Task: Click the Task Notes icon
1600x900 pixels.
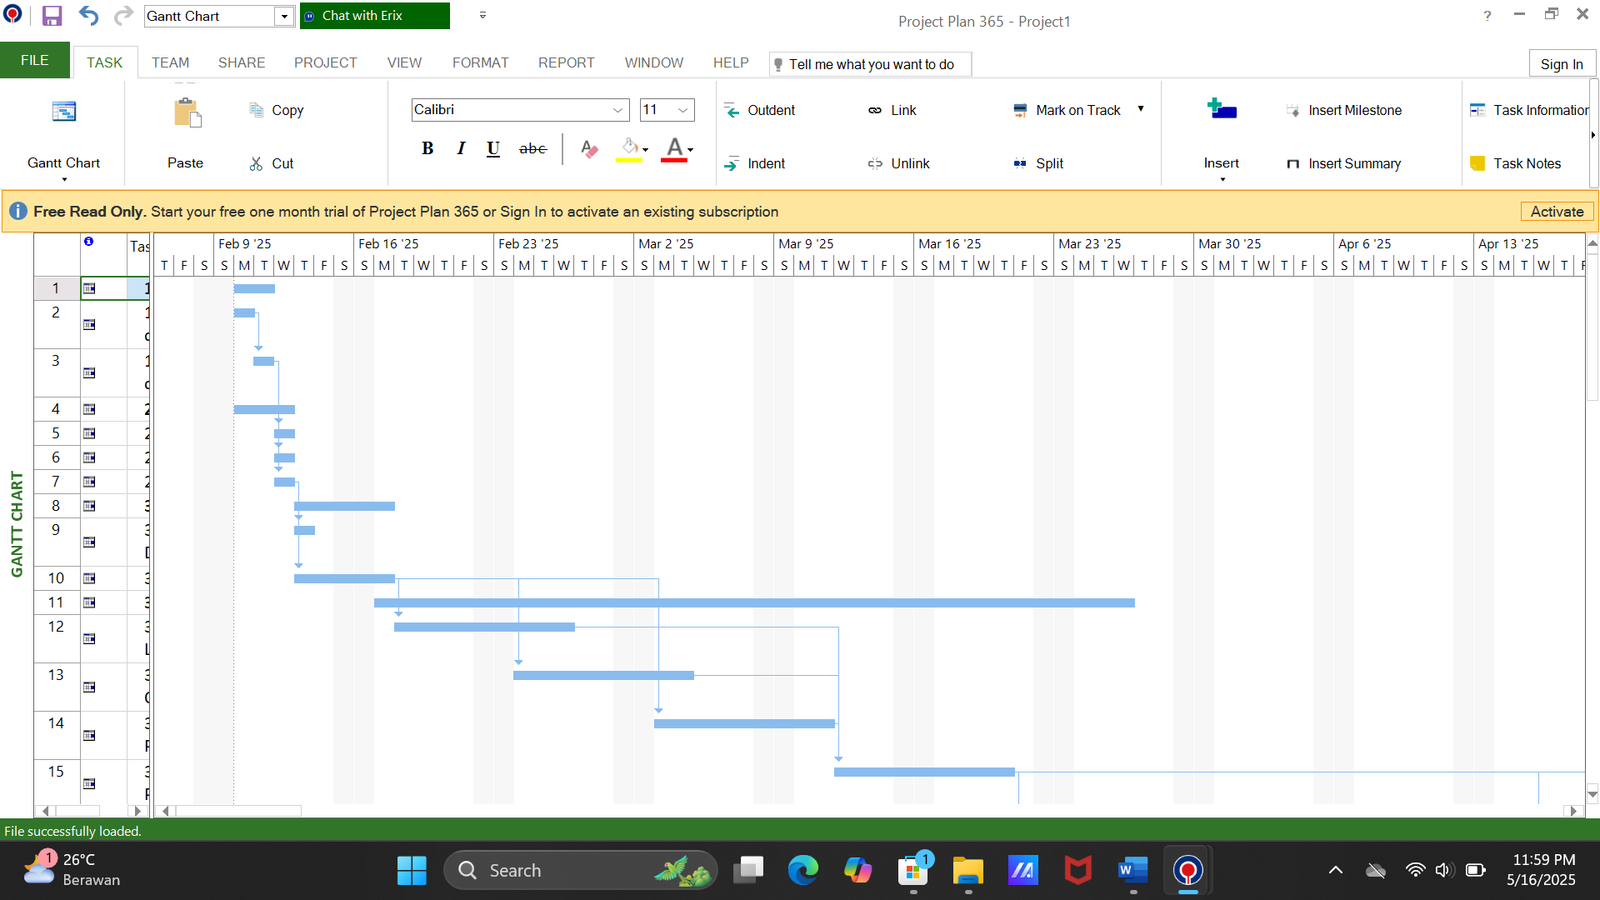Action: [1477, 164]
